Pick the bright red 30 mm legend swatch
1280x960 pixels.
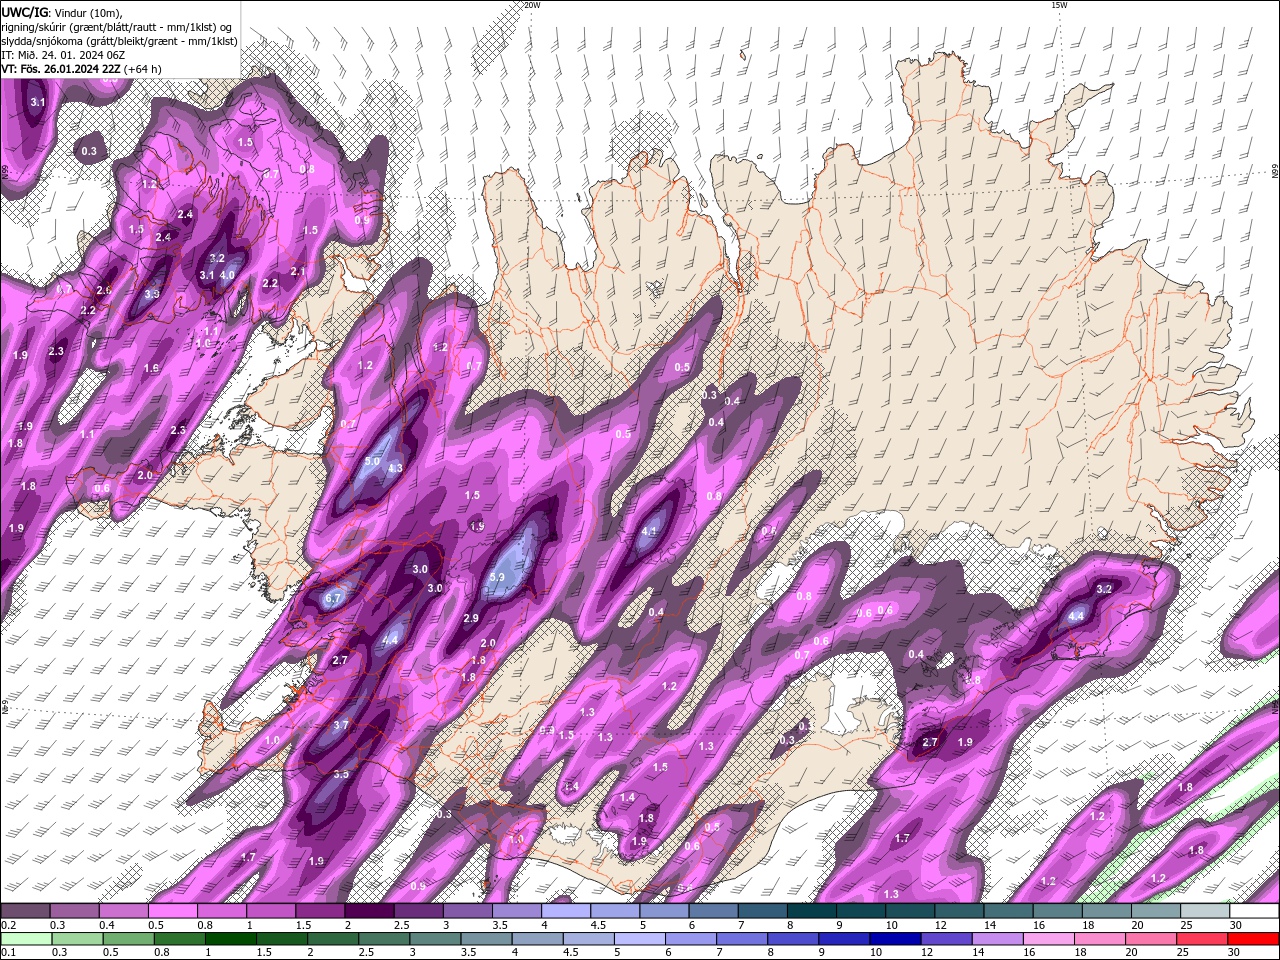click(x=1253, y=939)
